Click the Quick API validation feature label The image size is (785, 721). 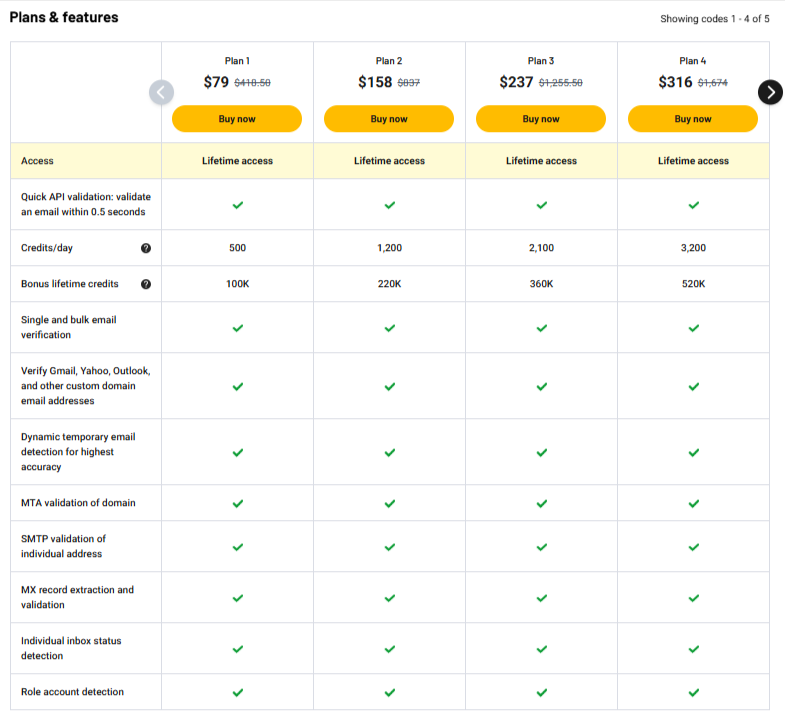(86, 204)
